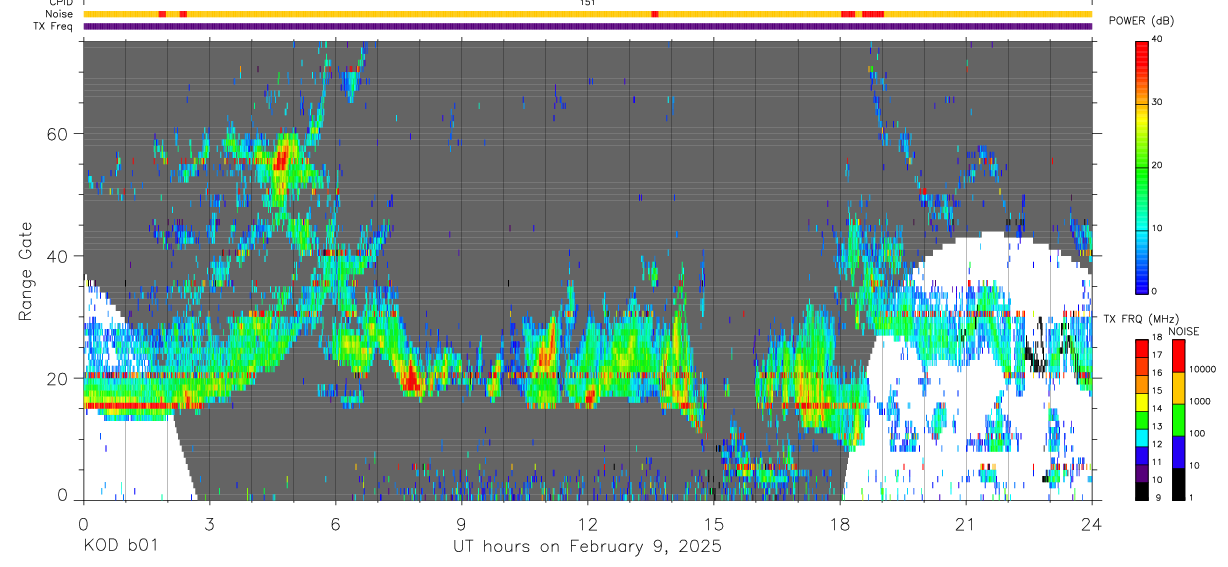
Task: Click the 3 hour tick on time axis
Action: 209,523
